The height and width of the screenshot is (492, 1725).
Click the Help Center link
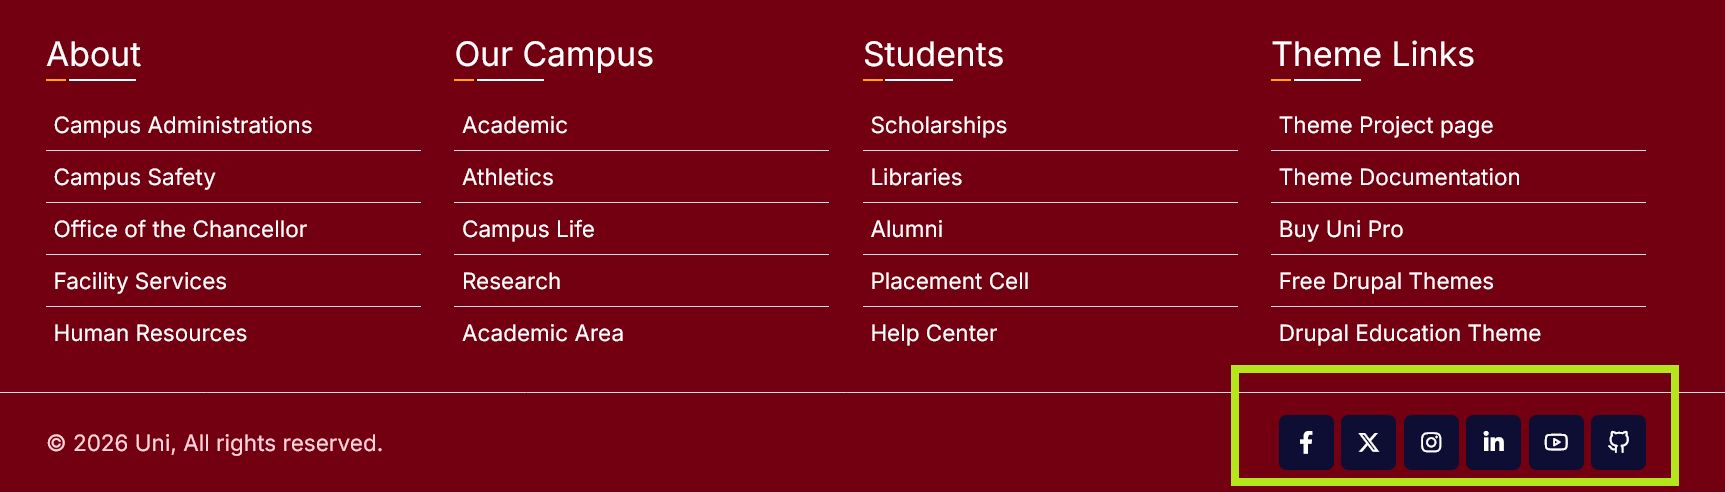point(933,333)
